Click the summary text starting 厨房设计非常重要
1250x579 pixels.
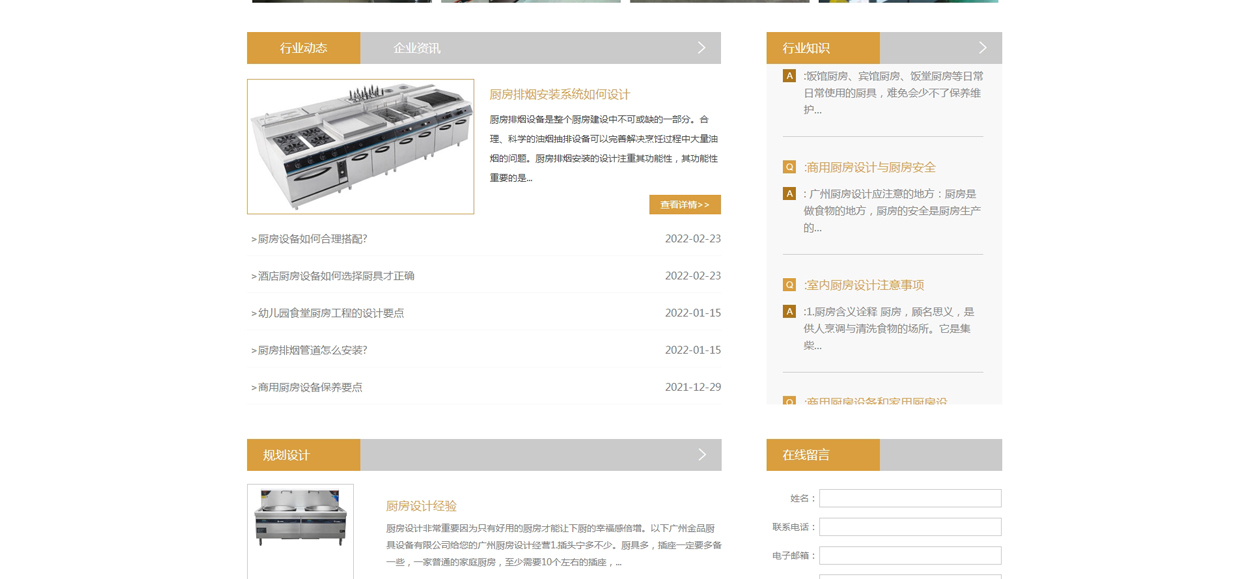554,545
